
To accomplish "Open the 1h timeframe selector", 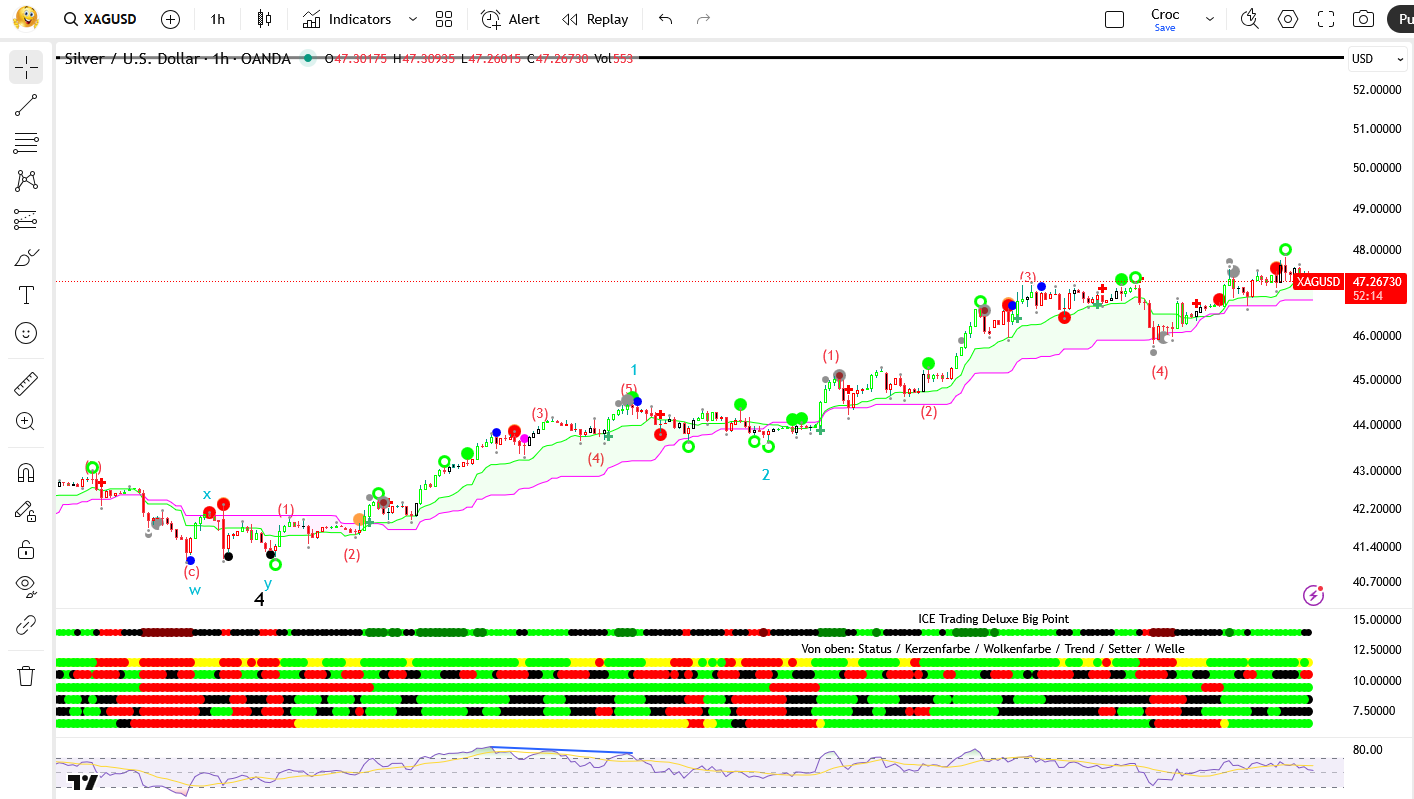I will [x=217, y=19].
